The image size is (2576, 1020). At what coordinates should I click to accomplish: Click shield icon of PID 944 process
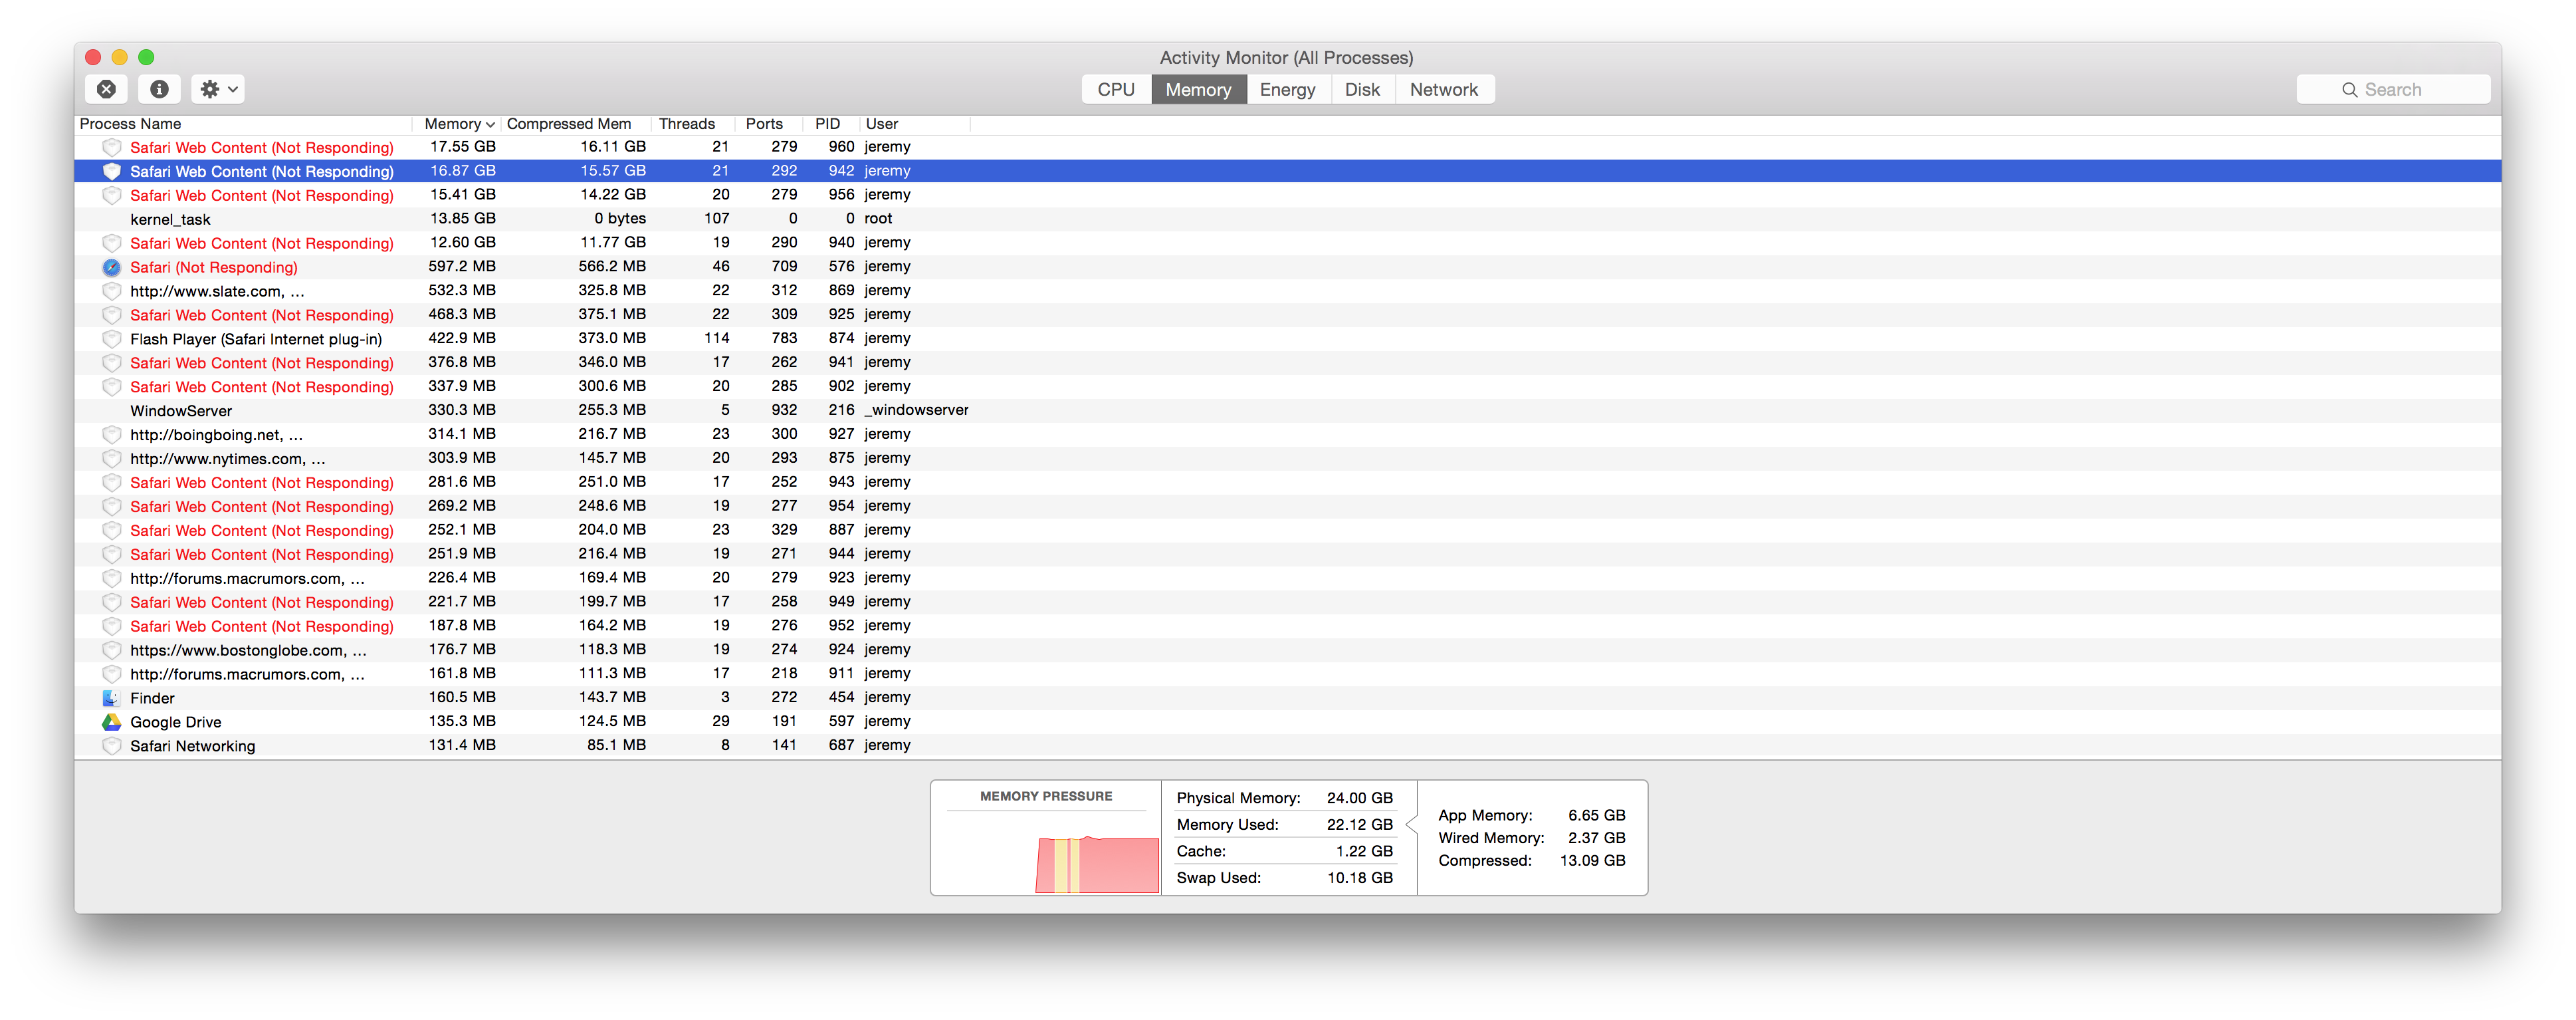111,554
